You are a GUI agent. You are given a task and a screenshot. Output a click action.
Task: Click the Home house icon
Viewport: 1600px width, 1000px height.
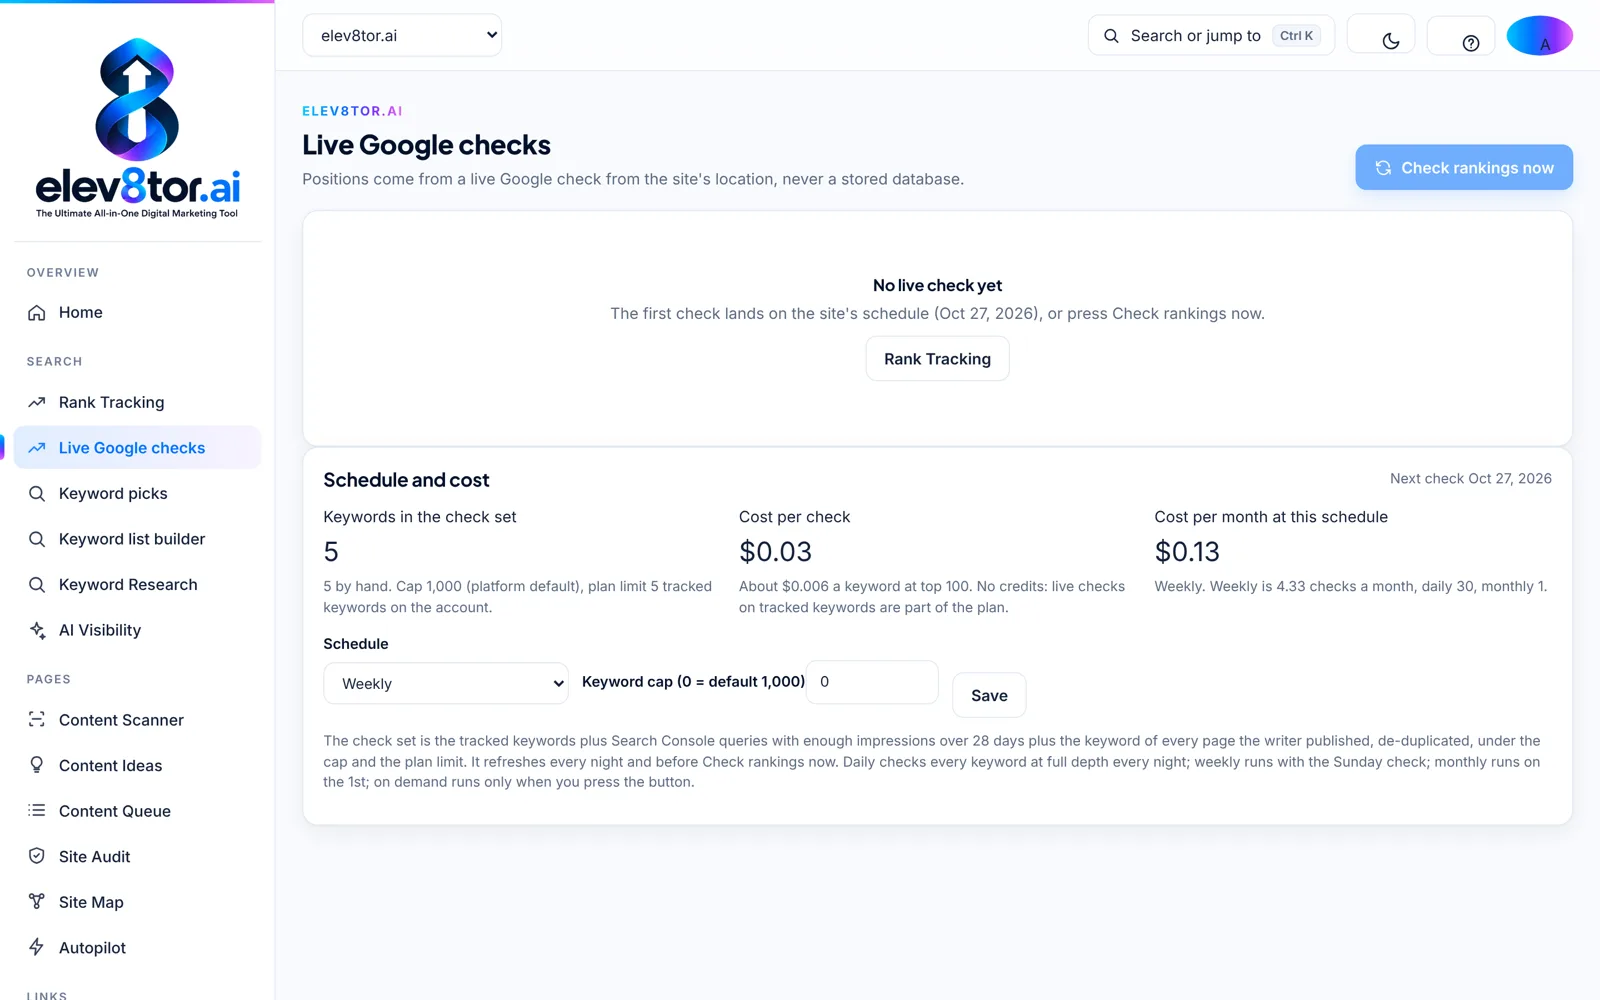click(37, 313)
